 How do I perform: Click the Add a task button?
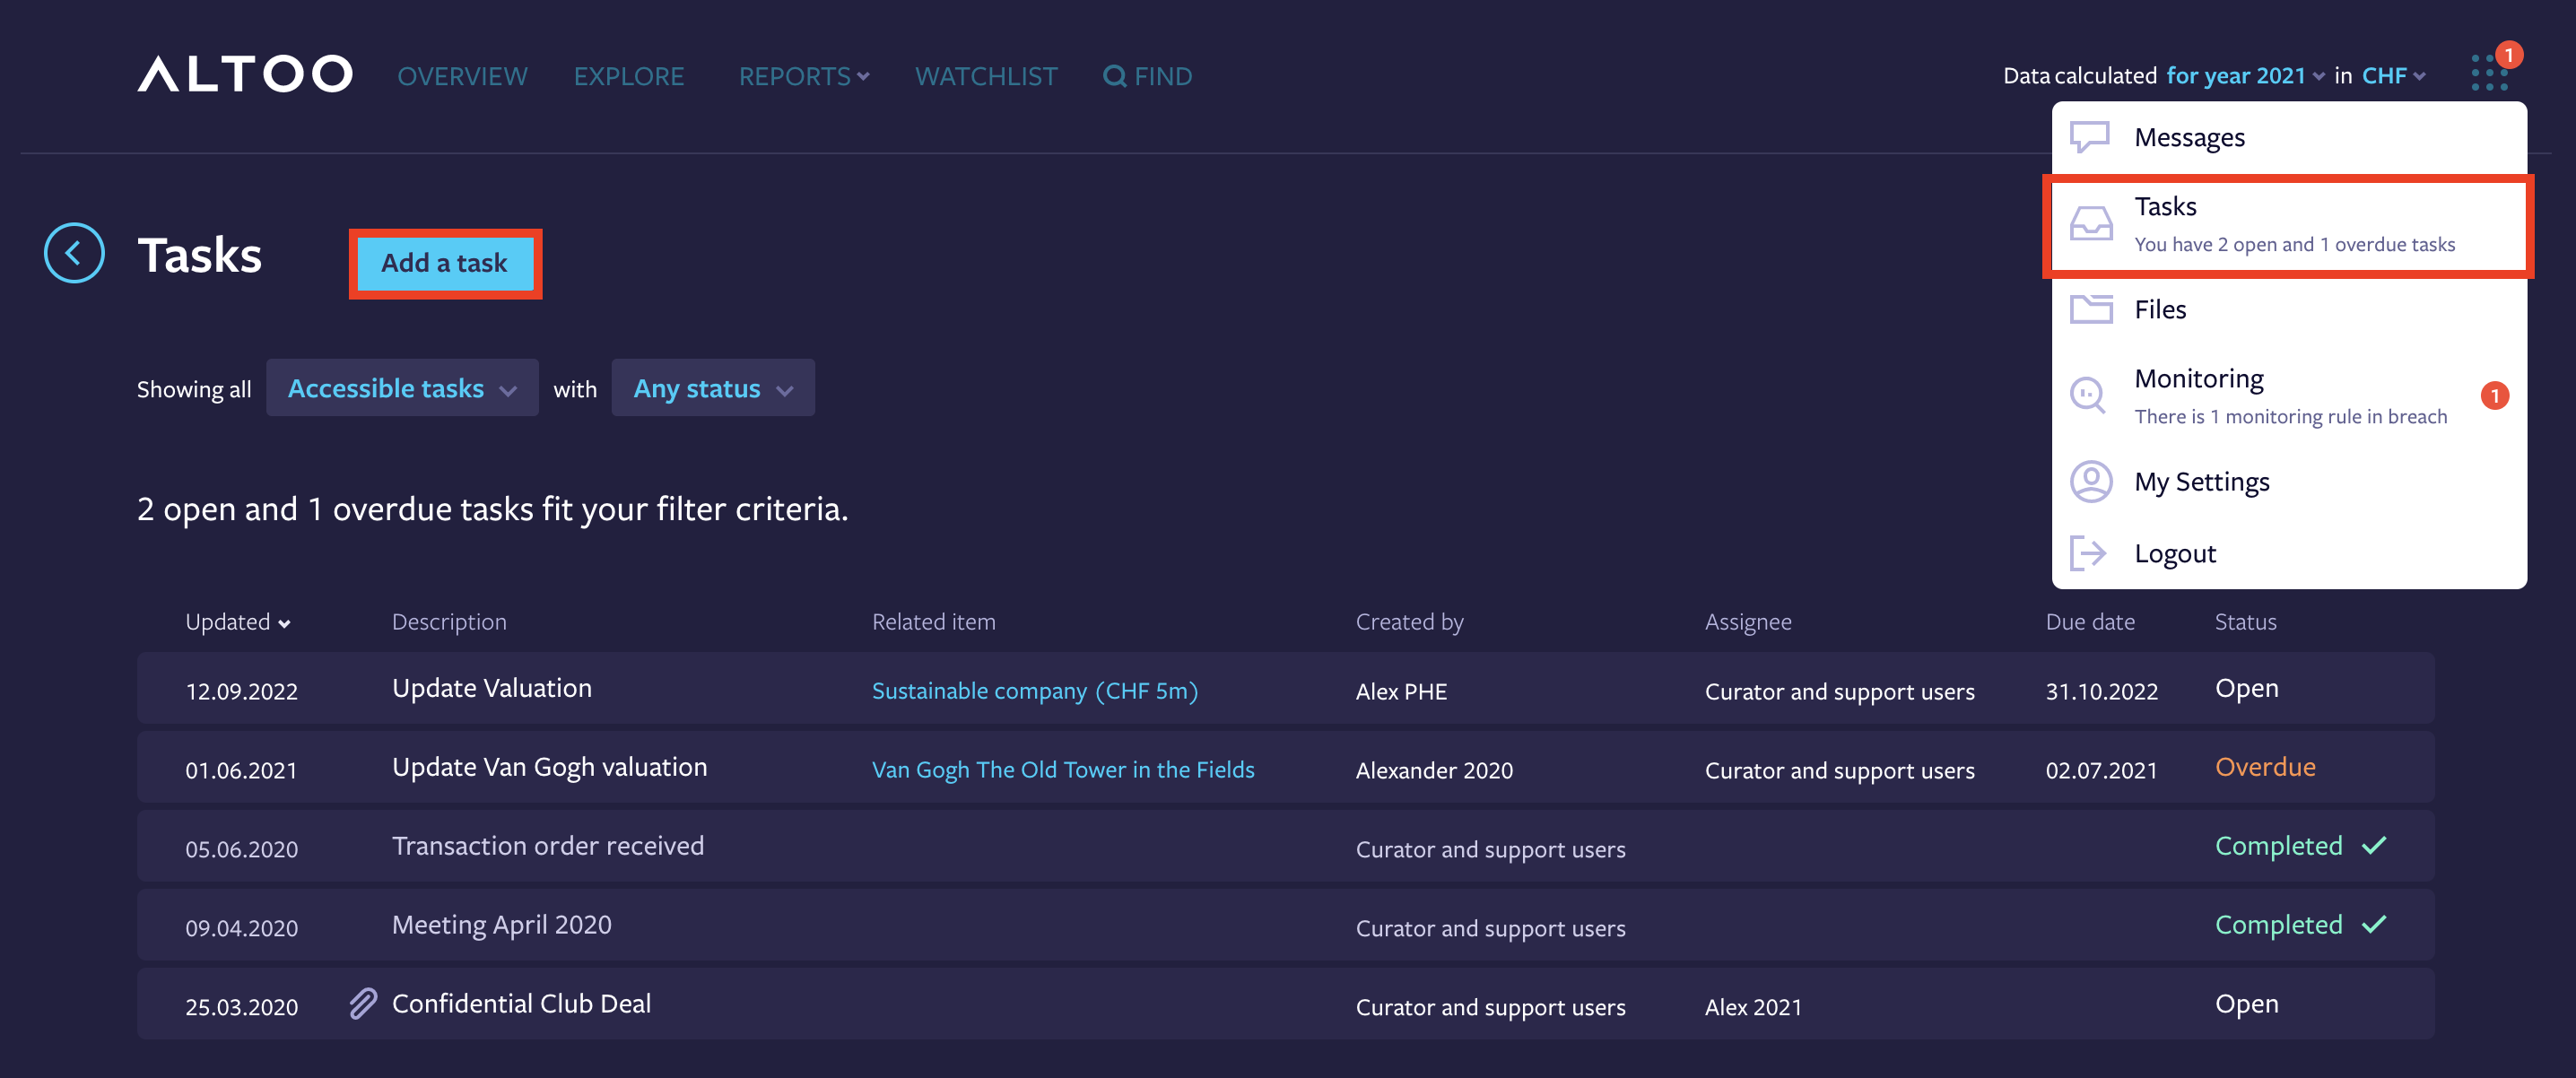[445, 263]
